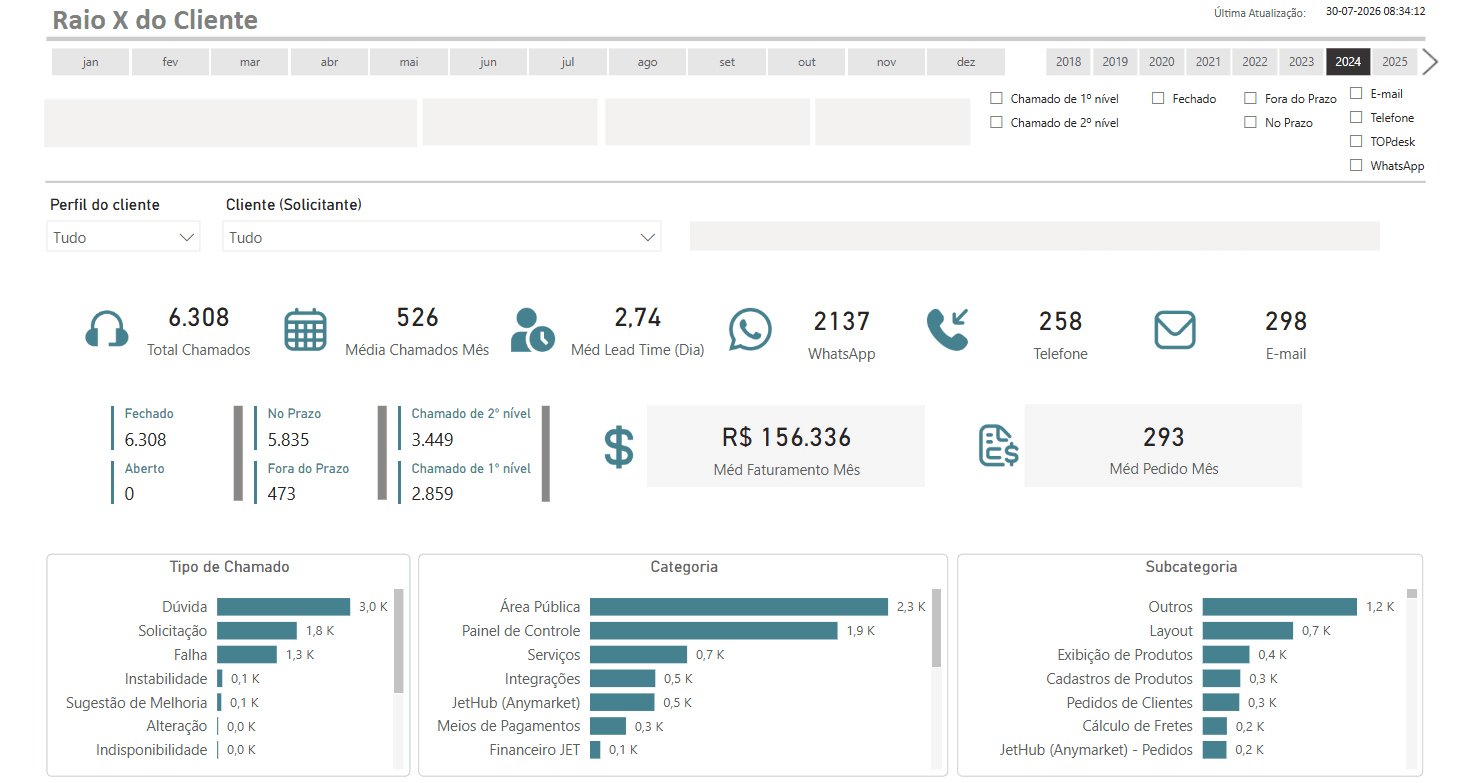Click the Tipo de Chamado scrollbar
This screenshot has width=1465, height=783.
point(399,640)
